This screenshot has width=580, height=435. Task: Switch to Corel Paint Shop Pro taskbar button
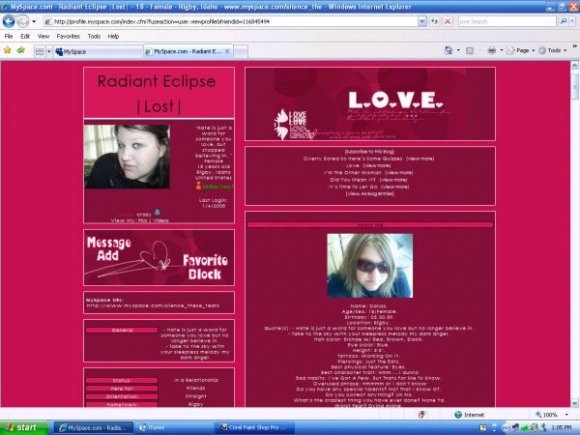(254, 428)
